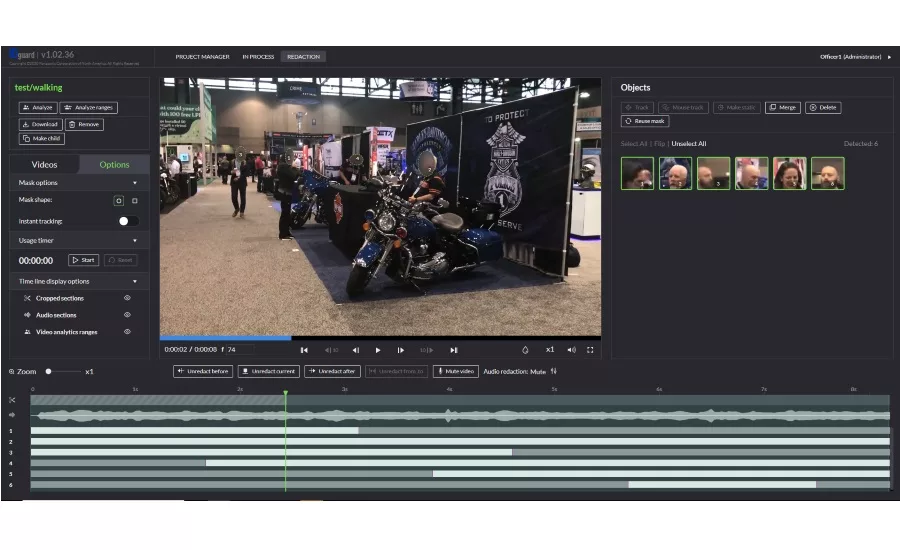
Task: Click the timeline crop scissors row icon
Action: point(12,400)
